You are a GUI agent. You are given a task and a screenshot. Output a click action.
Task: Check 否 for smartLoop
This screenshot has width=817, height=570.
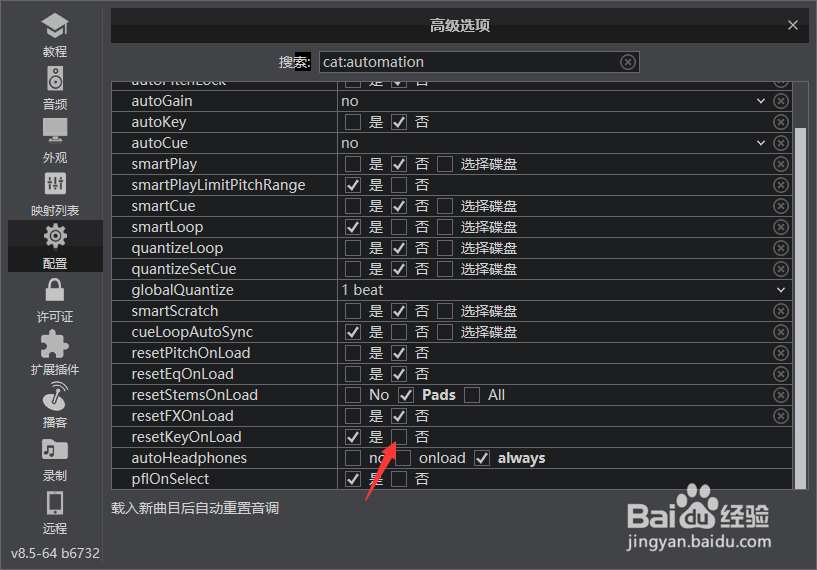(399, 227)
